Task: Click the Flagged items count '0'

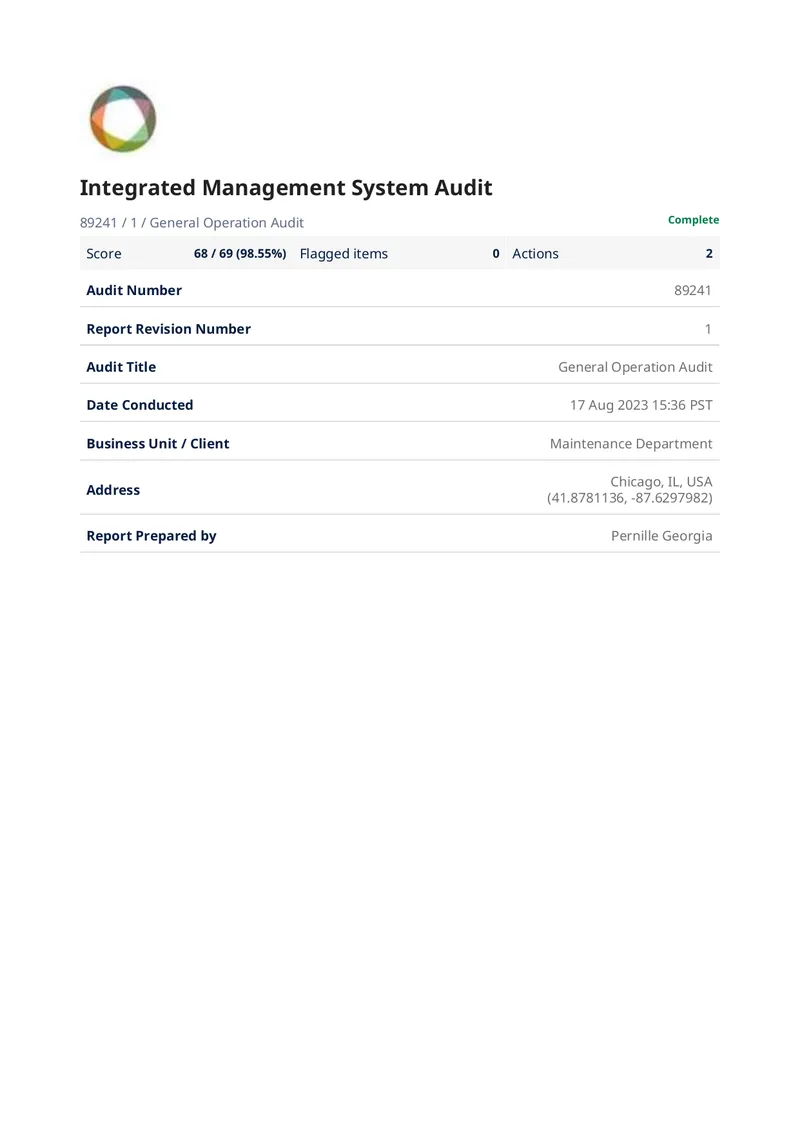Action: (496, 254)
